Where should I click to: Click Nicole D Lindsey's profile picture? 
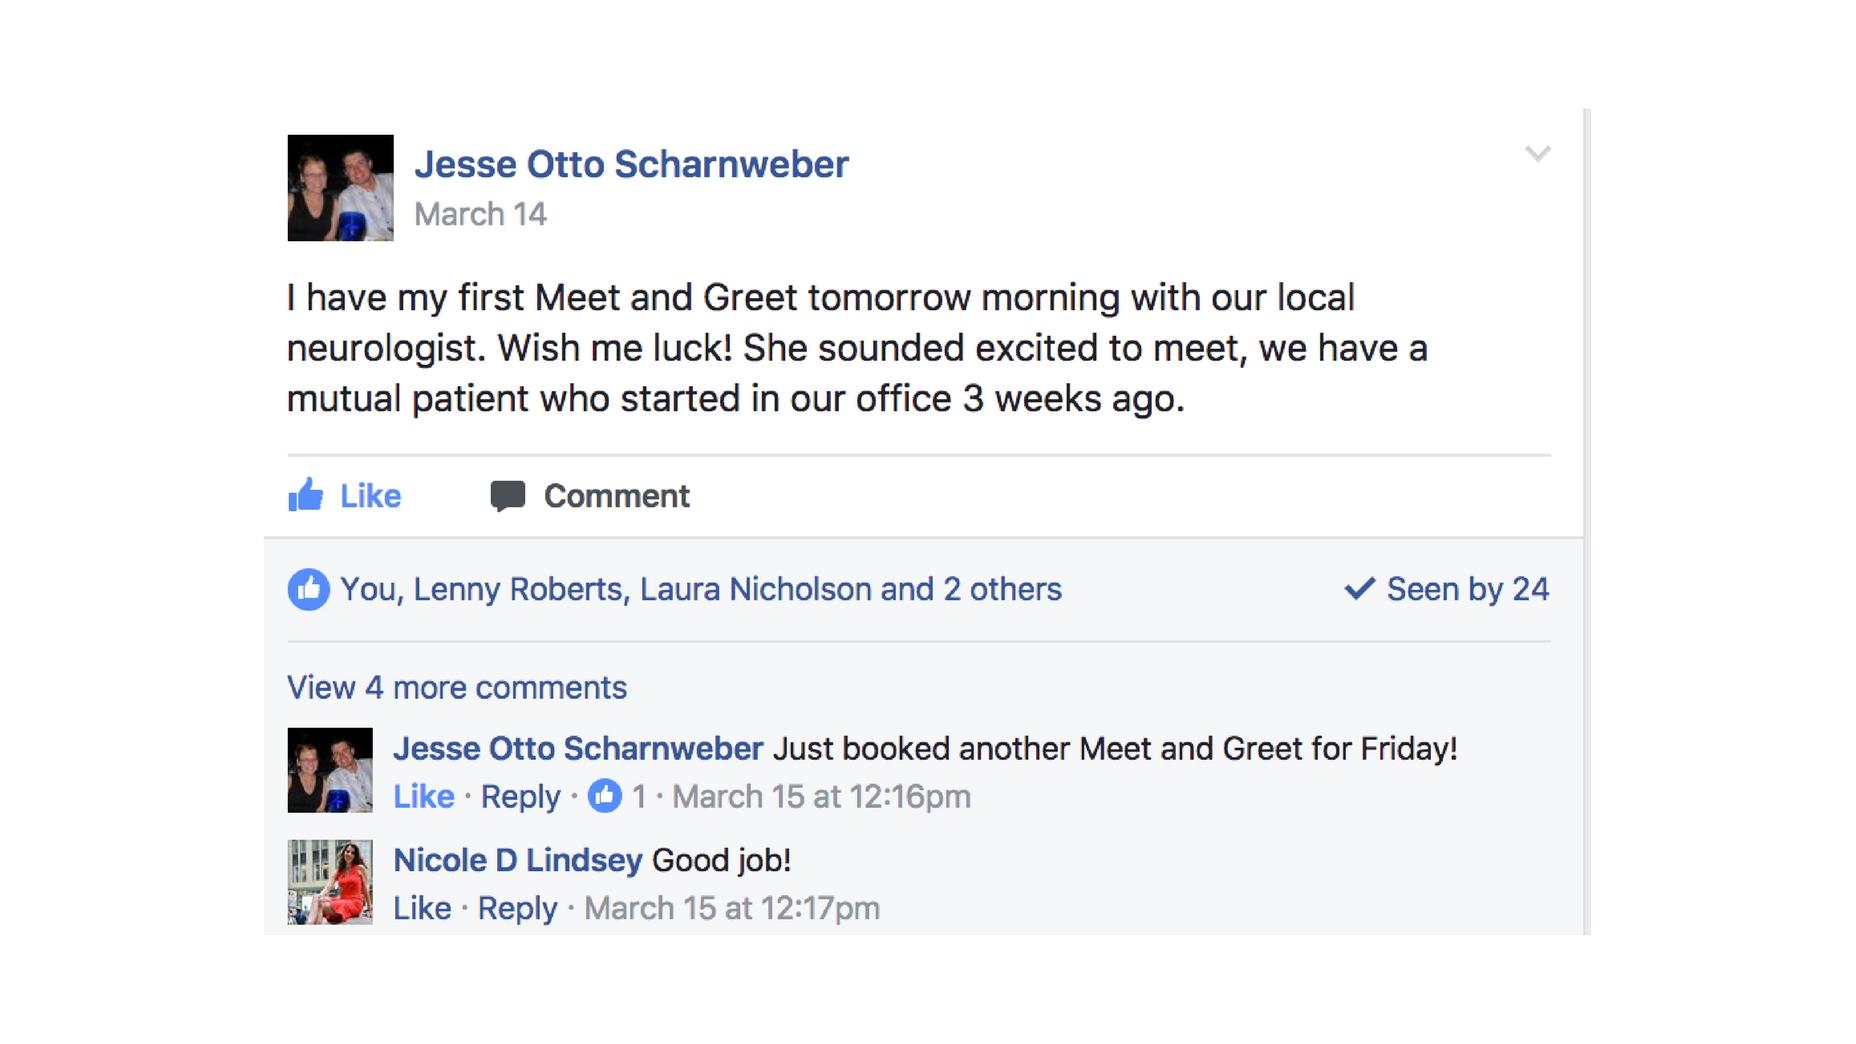click(330, 882)
